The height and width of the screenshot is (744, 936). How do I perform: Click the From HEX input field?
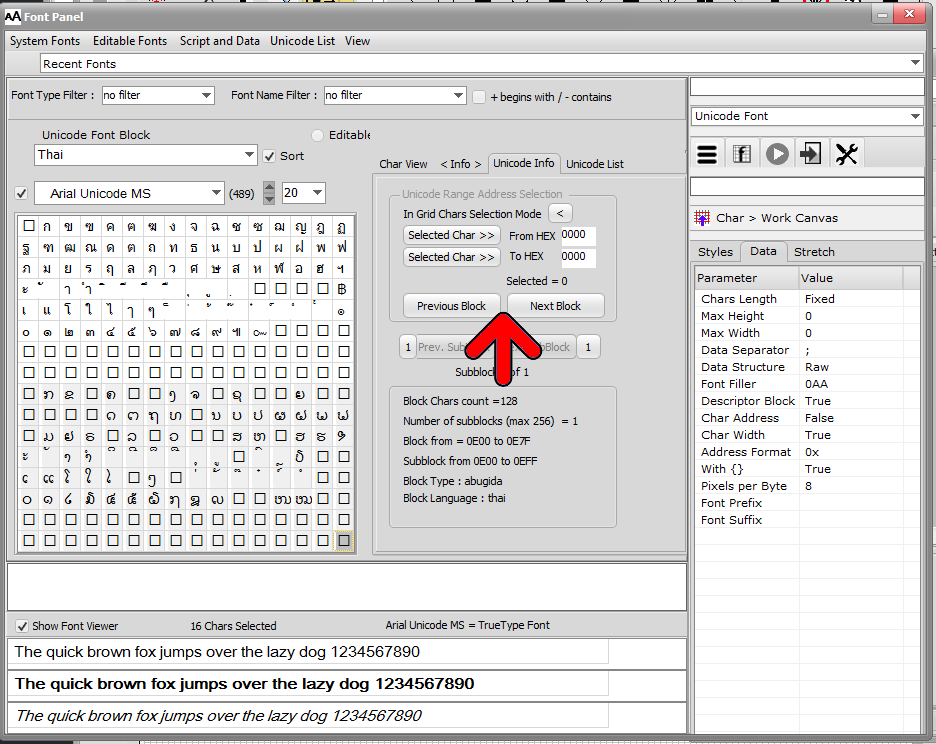tap(578, 235)
